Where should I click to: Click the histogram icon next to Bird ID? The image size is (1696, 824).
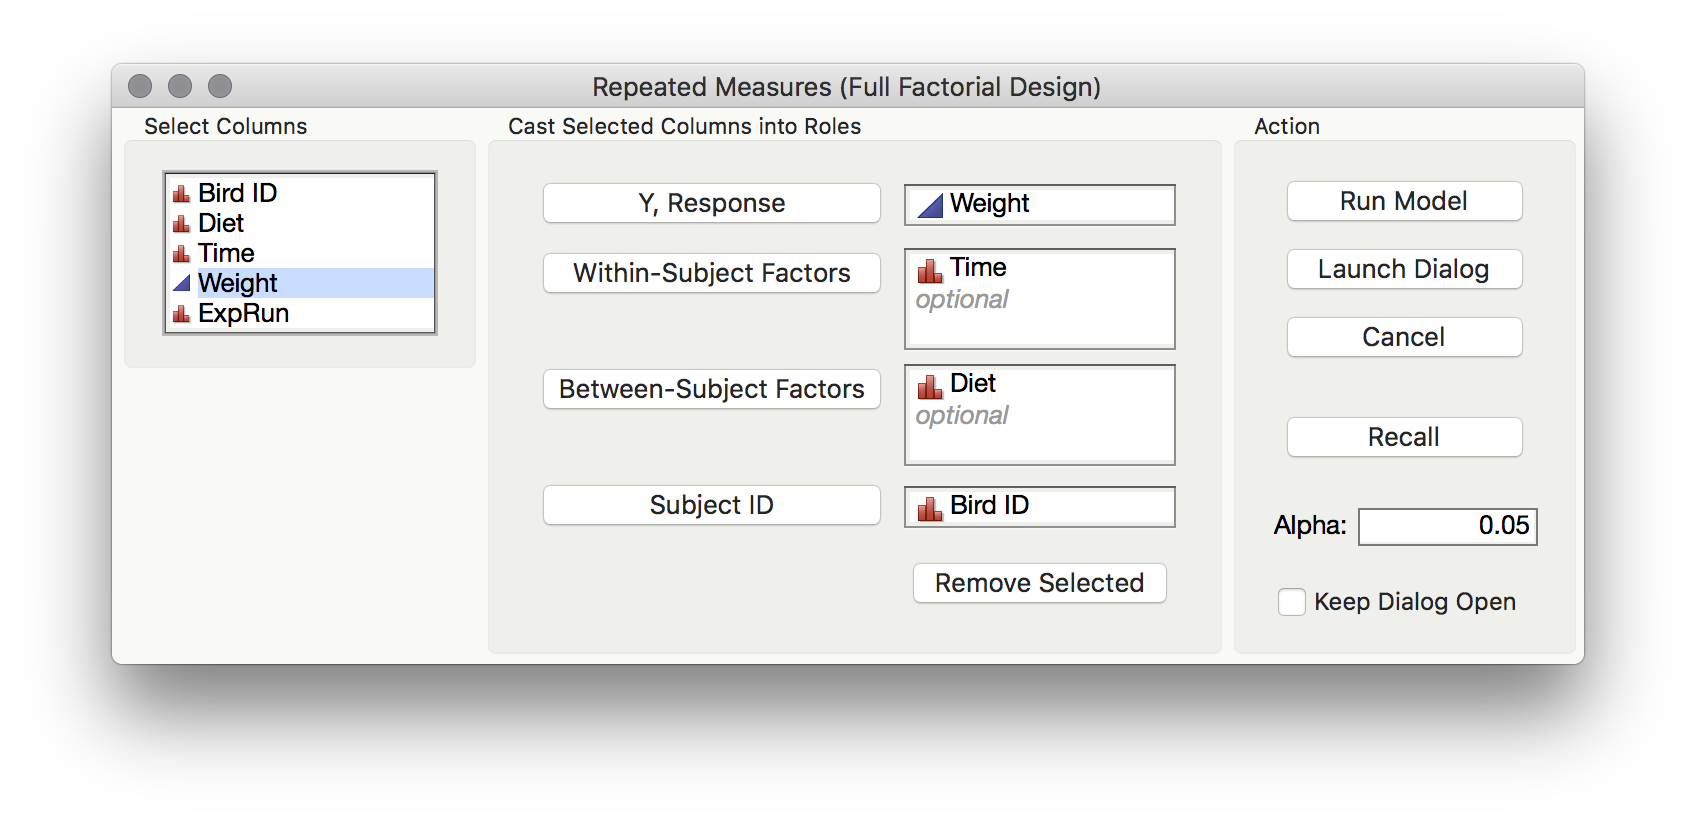(182, 193)
